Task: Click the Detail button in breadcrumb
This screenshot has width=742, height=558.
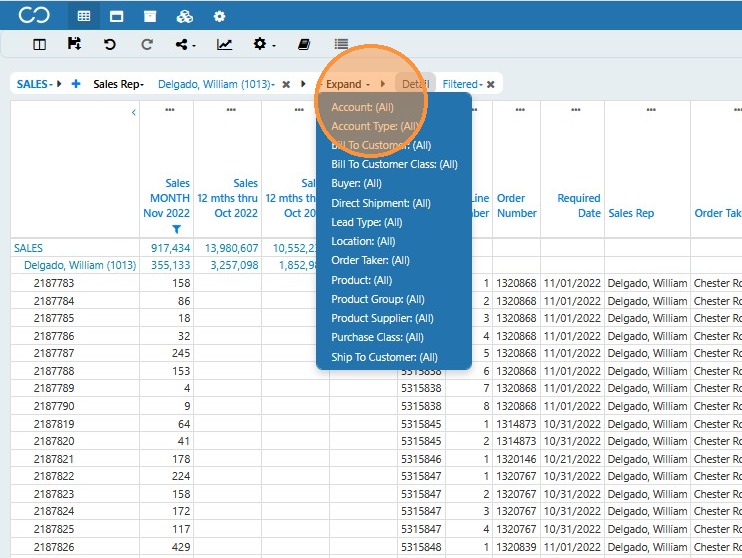Action: [415, 84]
